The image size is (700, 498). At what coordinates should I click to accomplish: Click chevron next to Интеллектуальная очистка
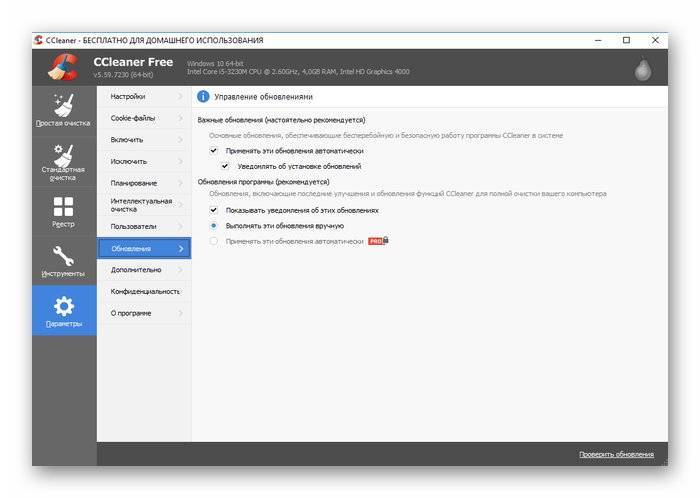click(180, 205)
